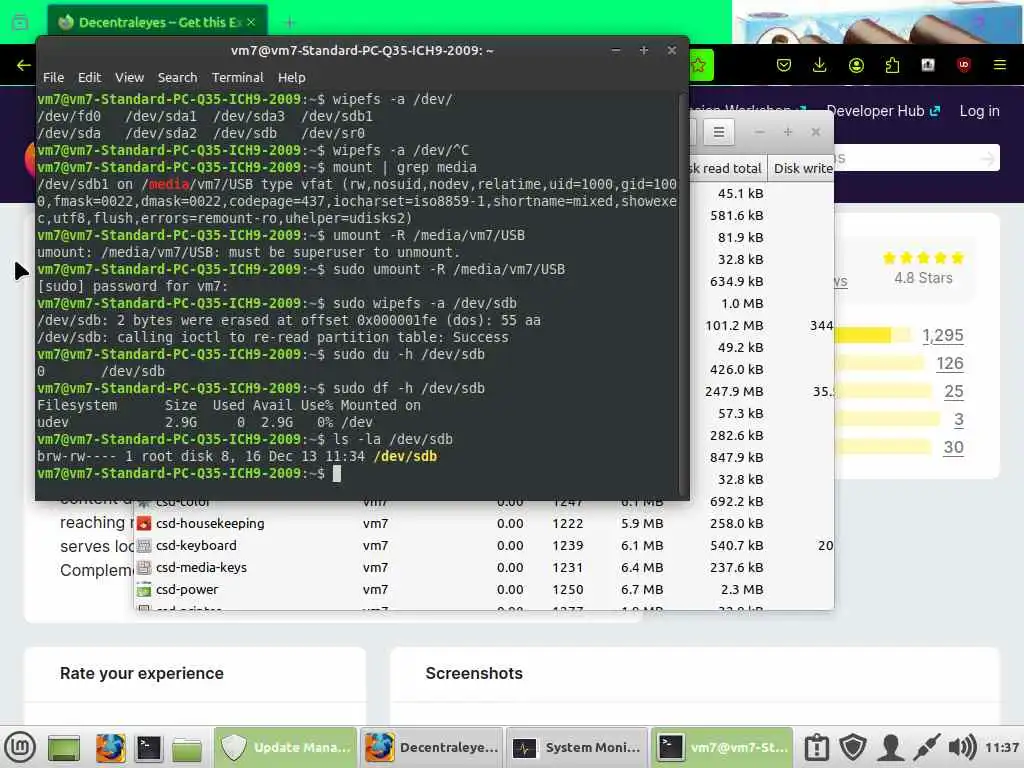Submit the add-ons search arrow

tap(988, 158)
